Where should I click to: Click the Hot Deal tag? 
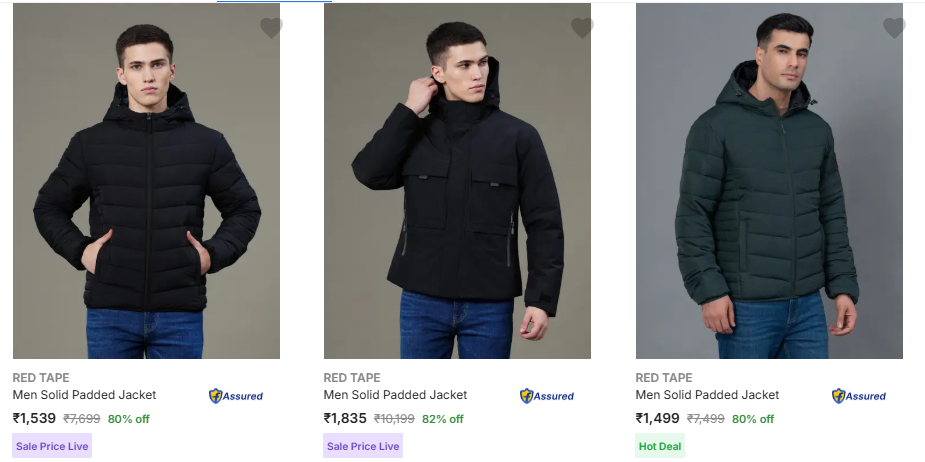660,446
